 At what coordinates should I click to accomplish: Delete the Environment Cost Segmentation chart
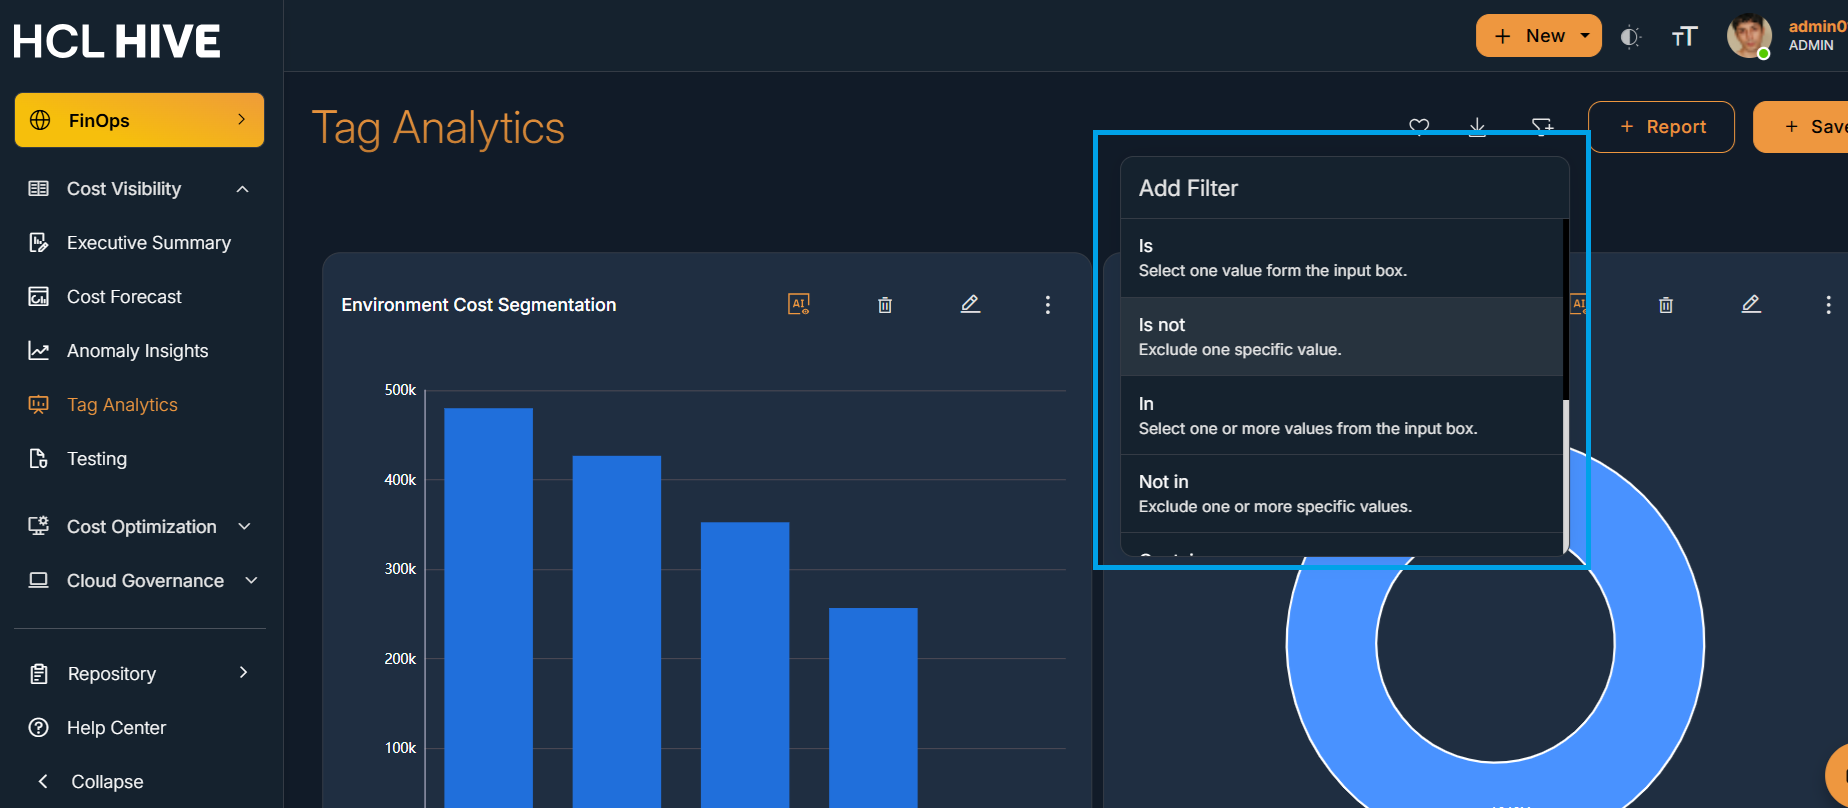tap(885, 305)
